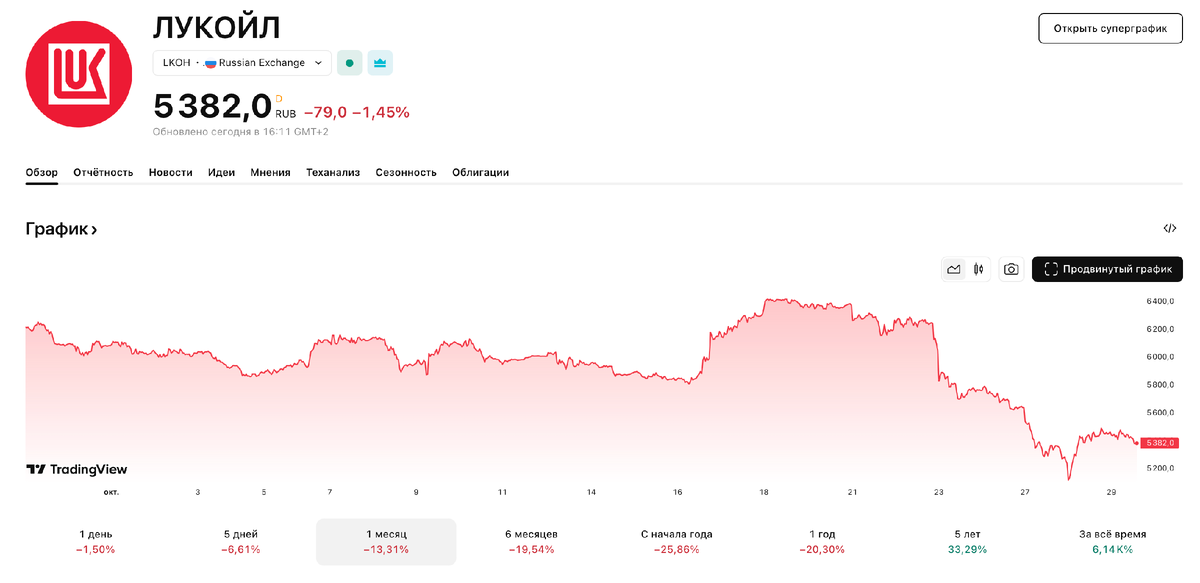Activate the "С начала года" period
This screenshot has height=583, width=1200.
676,541
